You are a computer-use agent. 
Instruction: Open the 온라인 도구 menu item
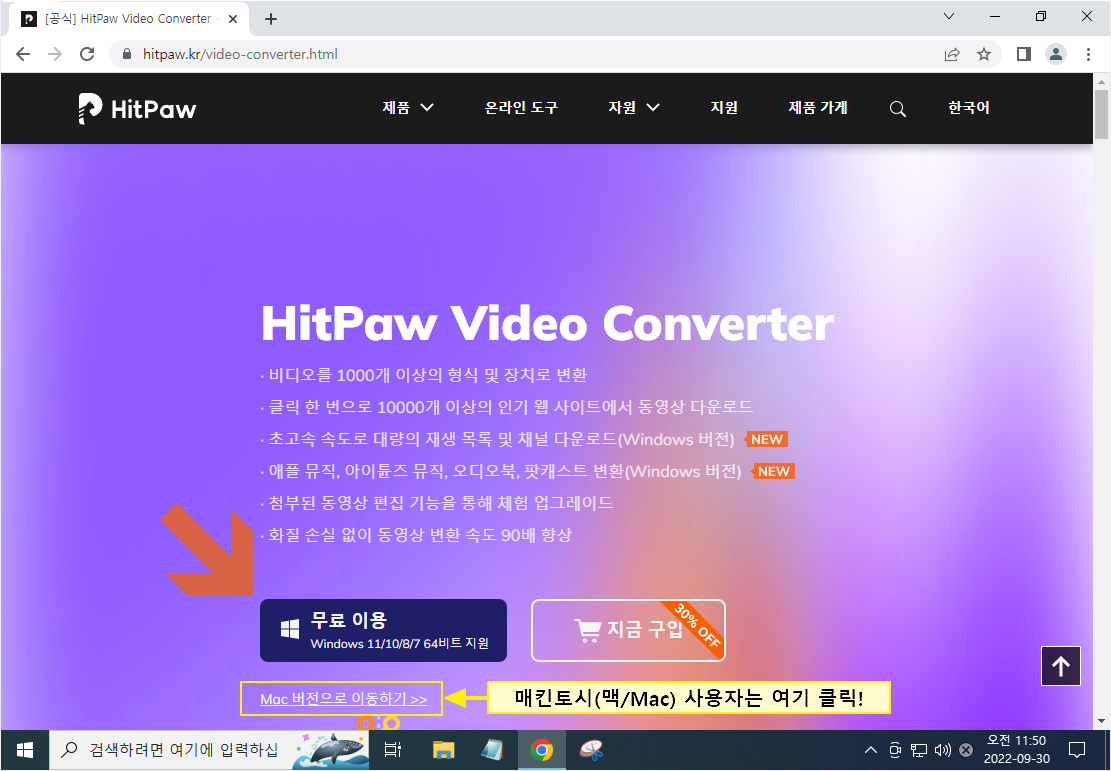click(521, 108)
